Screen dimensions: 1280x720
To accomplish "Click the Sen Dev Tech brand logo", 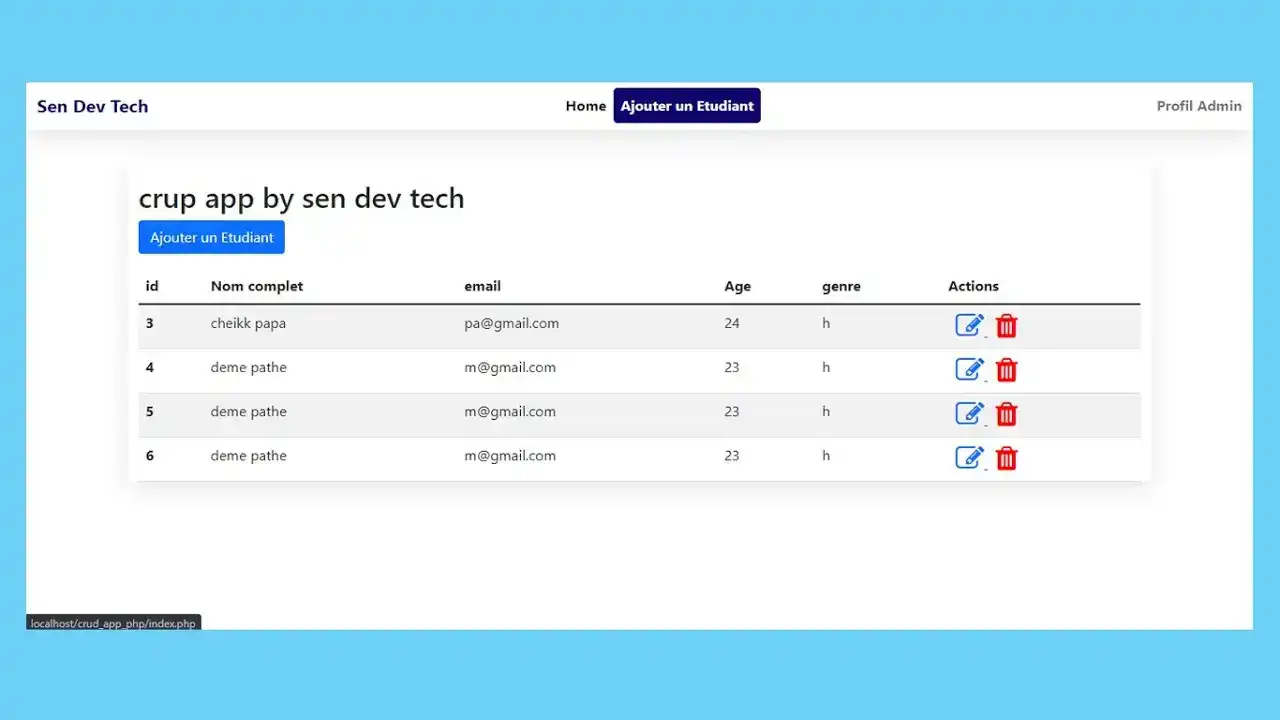I will click(92, 106).
